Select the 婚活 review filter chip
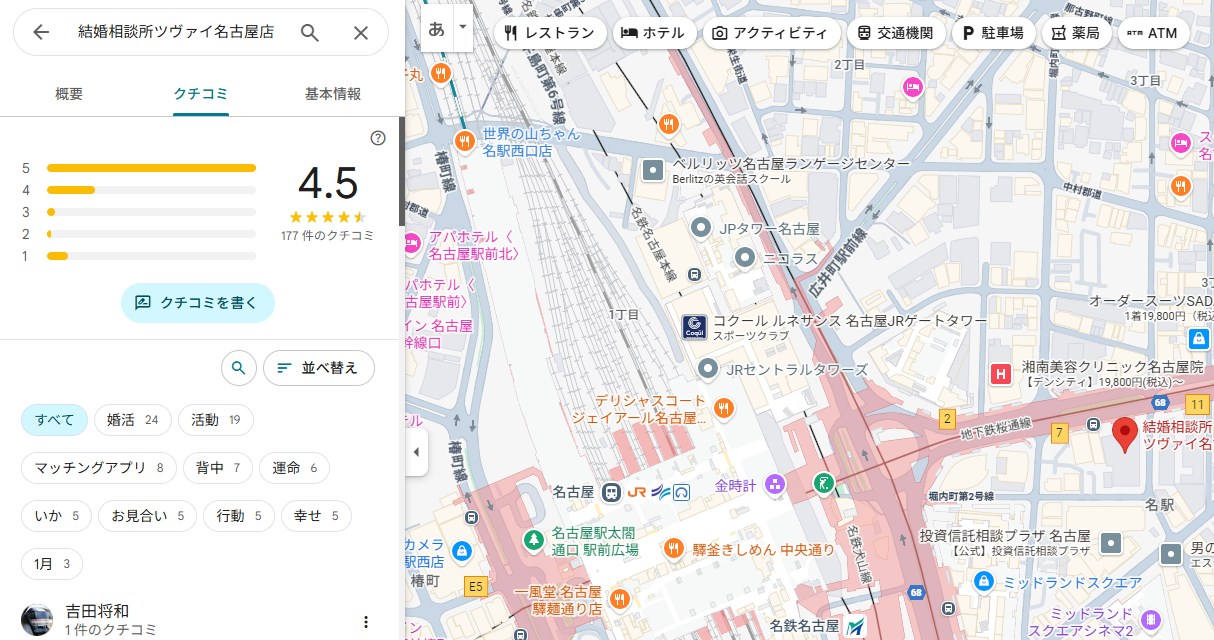1214x640 pixels. click(133, 420)
